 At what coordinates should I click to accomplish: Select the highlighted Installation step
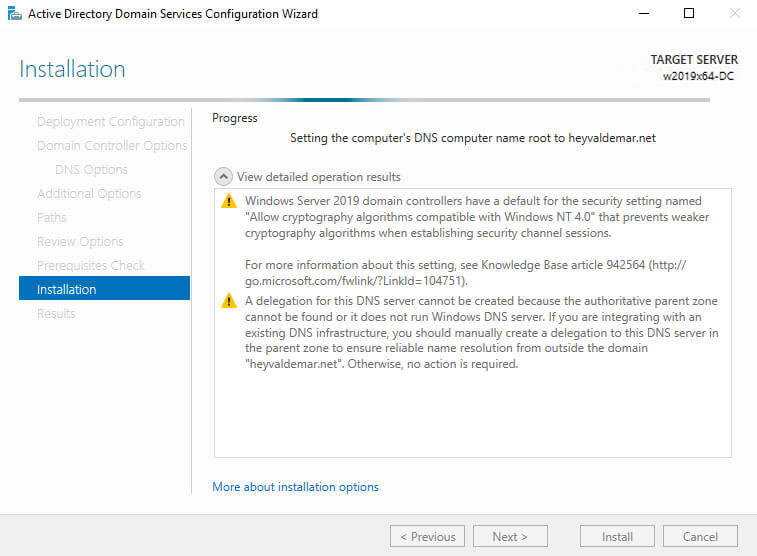pos(104,288)
